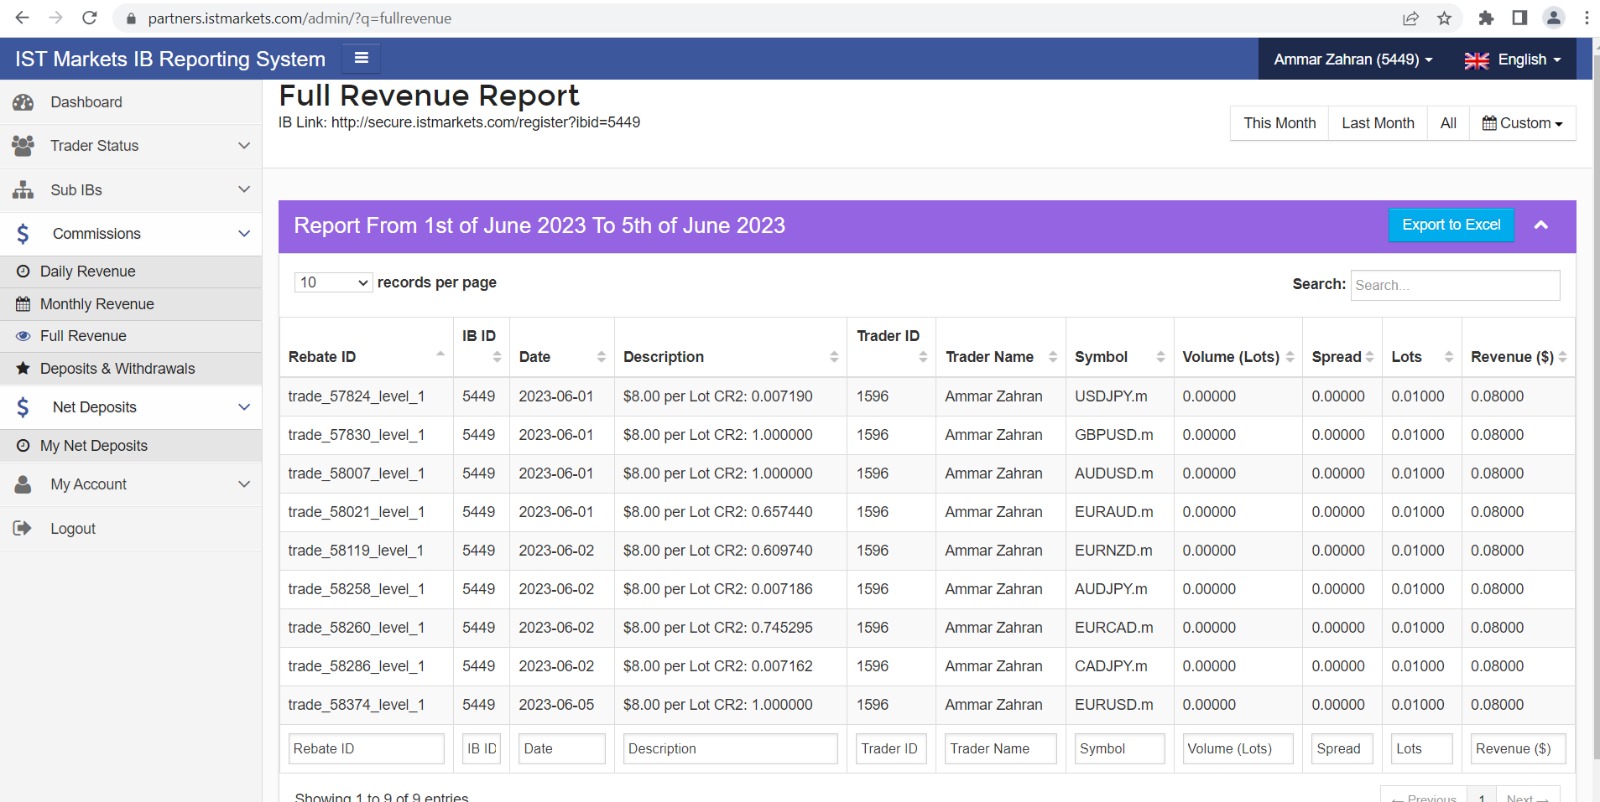This screenshot has height=802, width=1600.
Task: Click the EURNZD.m symbol cell
Action: click(1113, 551)
